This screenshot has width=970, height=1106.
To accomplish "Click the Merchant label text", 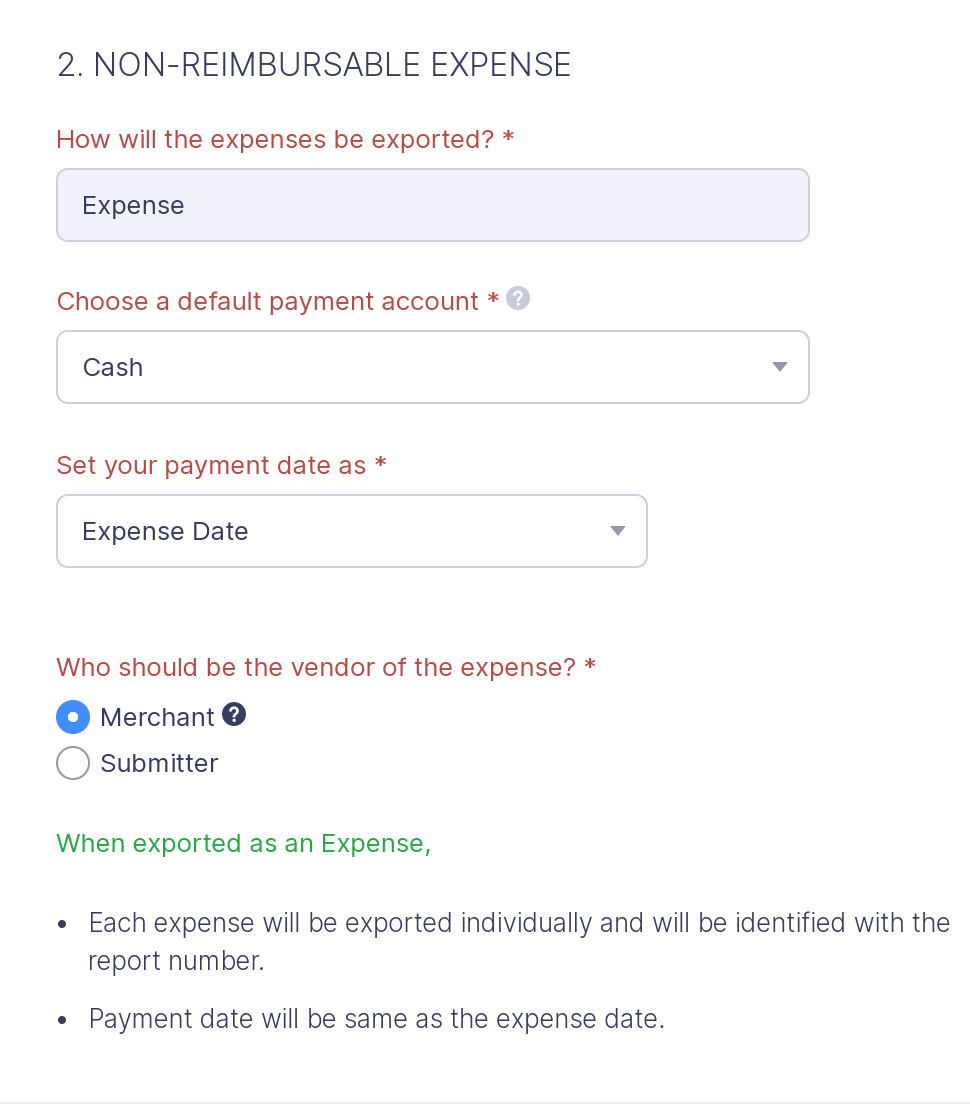I will (x=157, y=717).
